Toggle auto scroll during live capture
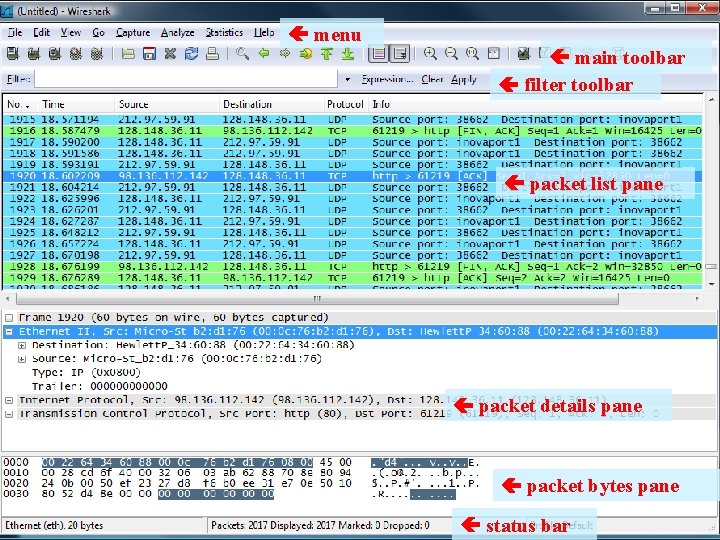The height and width of the screenshot is (540, 720). click(400, 54)
